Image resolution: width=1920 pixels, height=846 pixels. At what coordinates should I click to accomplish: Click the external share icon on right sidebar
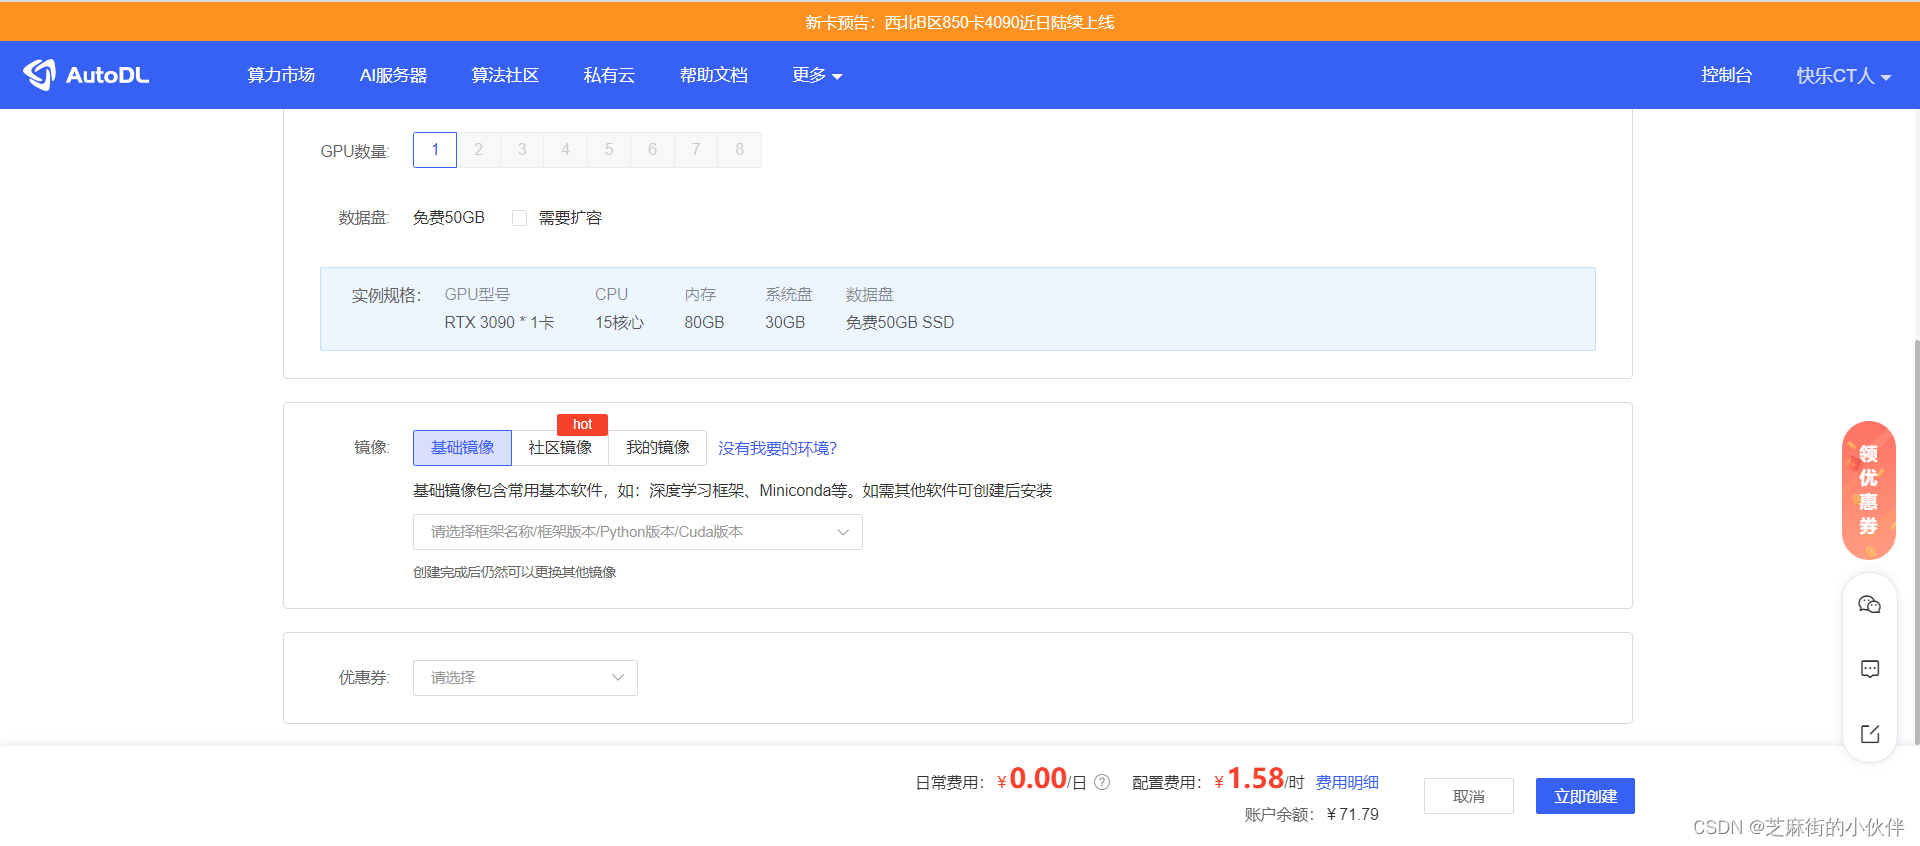(1869, 734)
